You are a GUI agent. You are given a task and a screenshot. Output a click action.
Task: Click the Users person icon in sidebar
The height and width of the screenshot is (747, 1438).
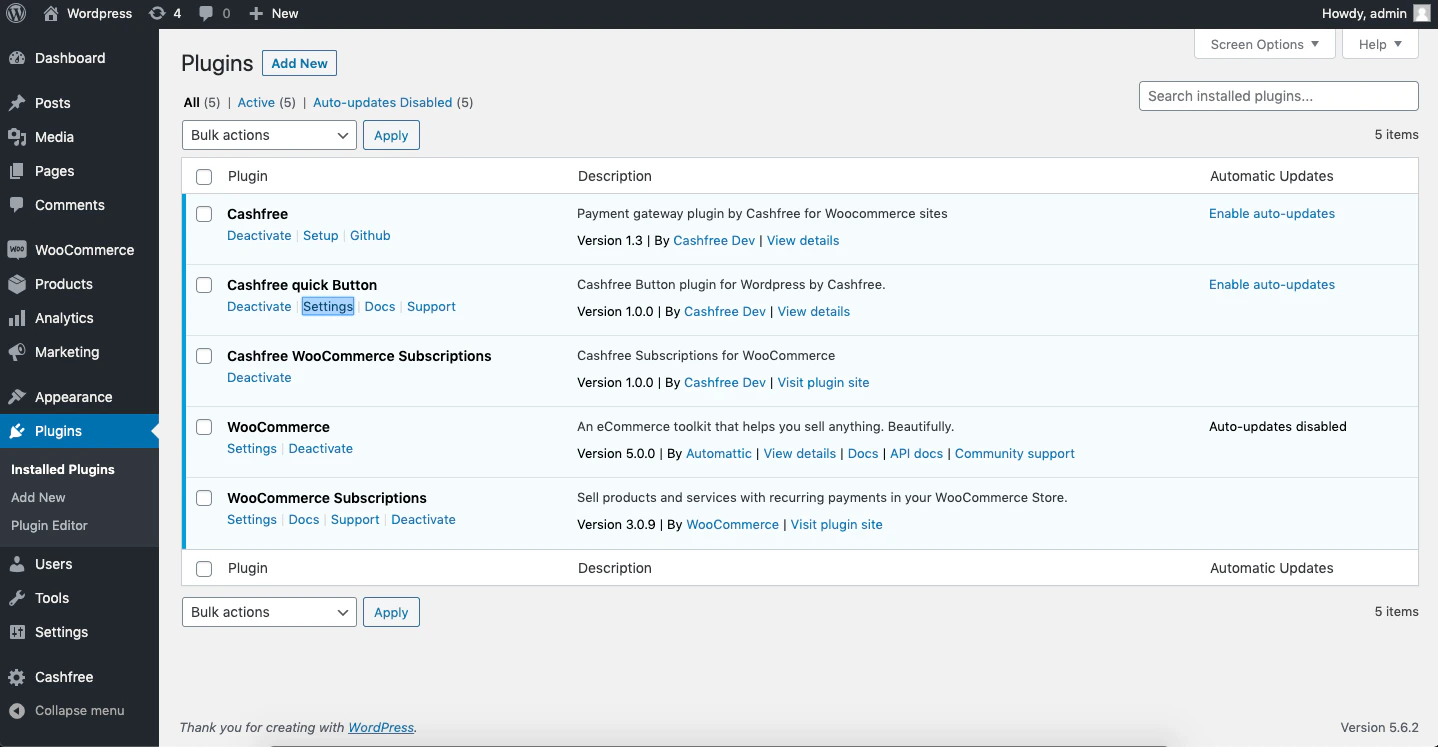[17, 564]
